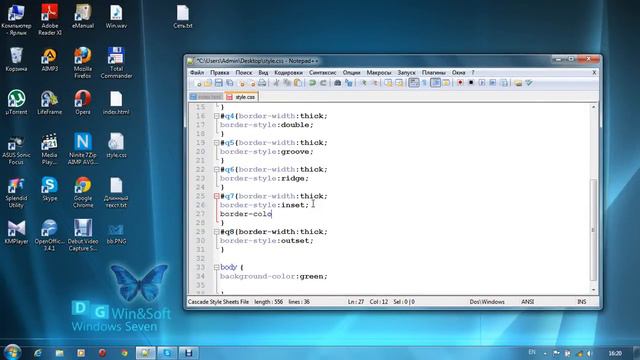
Task: Toggle show all characters toolbar button
Action: [x=424, y=83]
